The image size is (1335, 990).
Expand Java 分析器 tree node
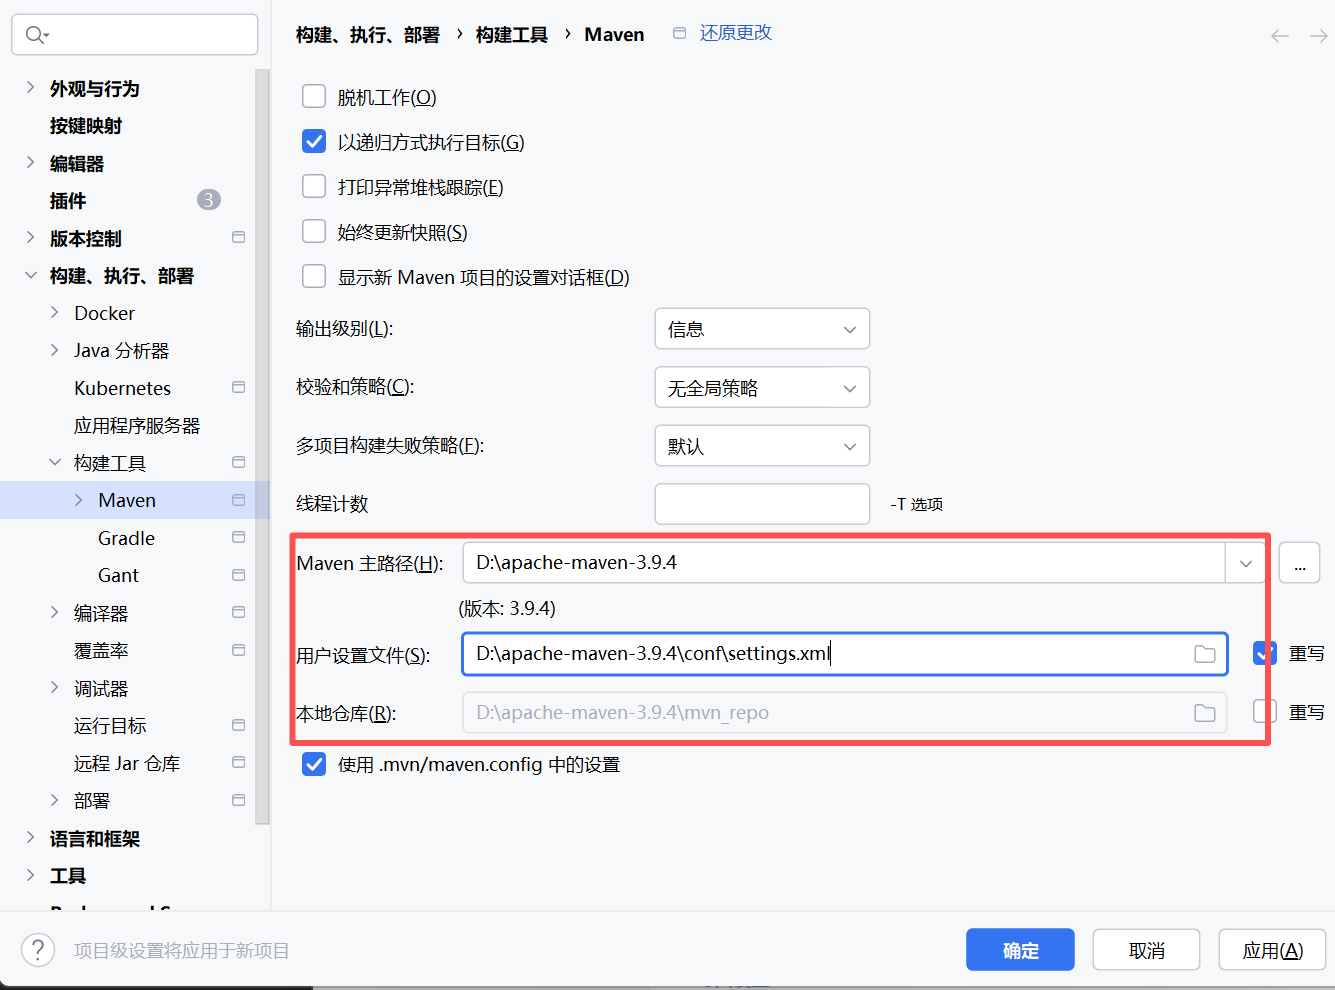coord(54,350)
